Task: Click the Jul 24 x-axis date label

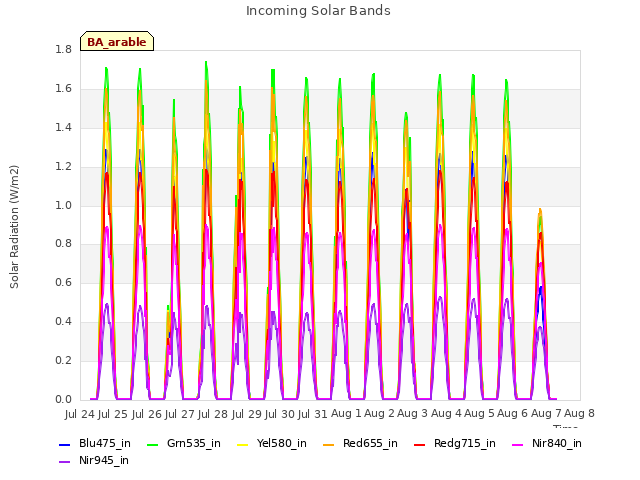Action: (80, 414)
